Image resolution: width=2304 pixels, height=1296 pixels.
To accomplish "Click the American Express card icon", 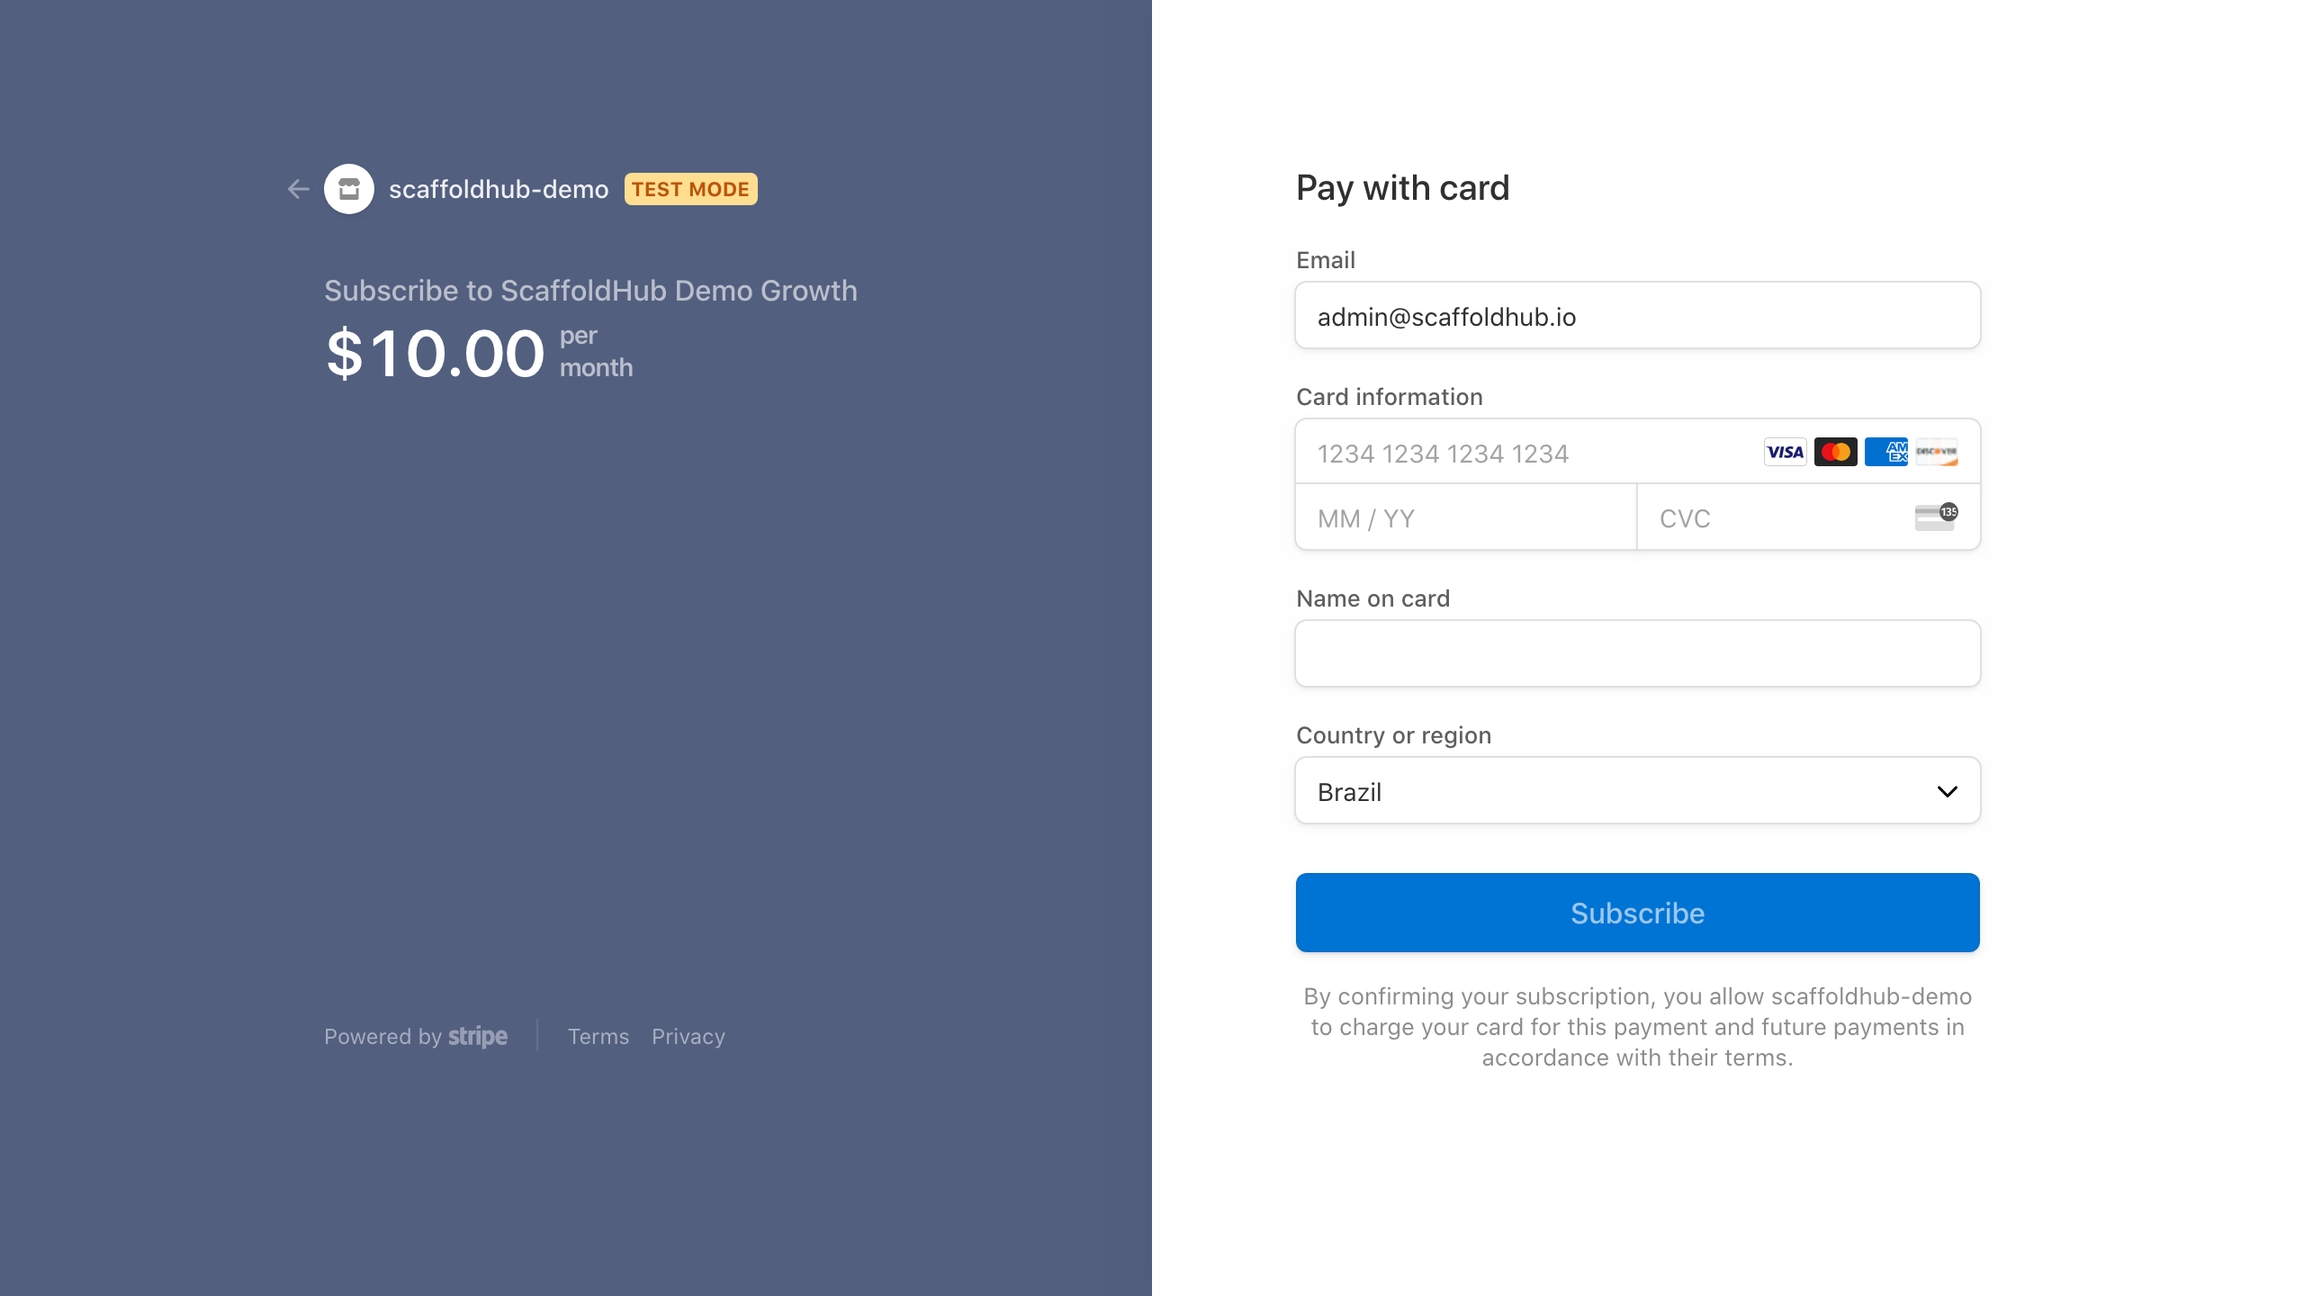I will coord(1886,452).
